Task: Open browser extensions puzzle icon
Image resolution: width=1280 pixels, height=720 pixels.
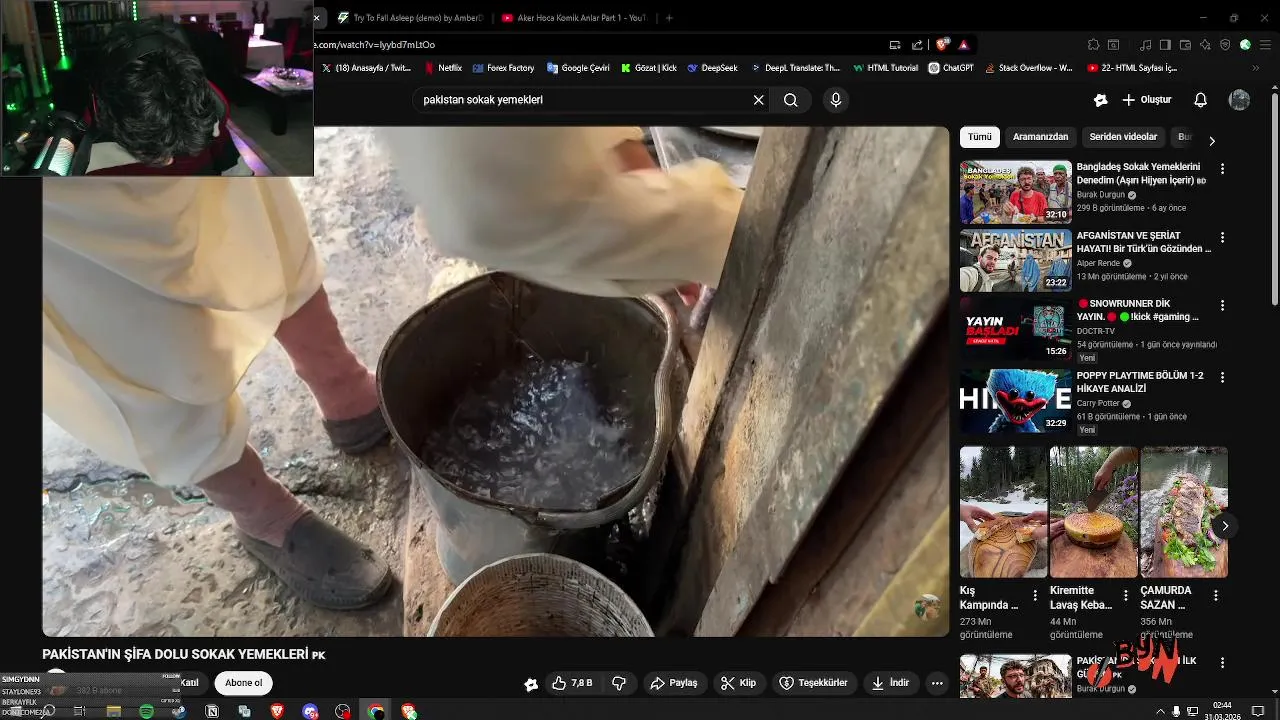Action: tap(1093, 44)
